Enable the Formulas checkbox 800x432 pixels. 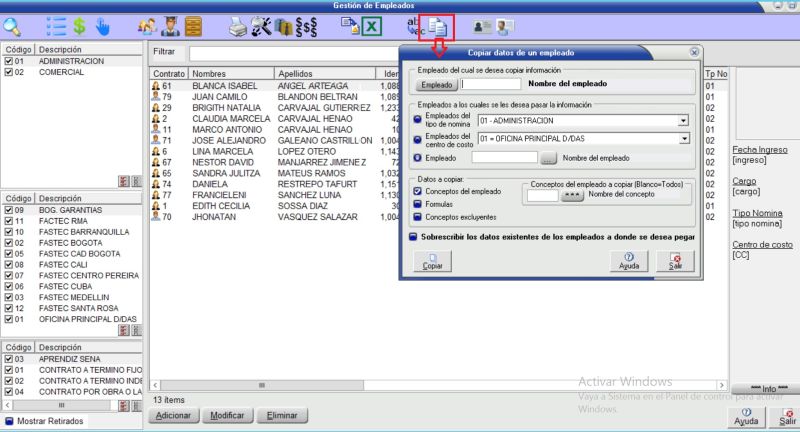(x=417, y=203)
